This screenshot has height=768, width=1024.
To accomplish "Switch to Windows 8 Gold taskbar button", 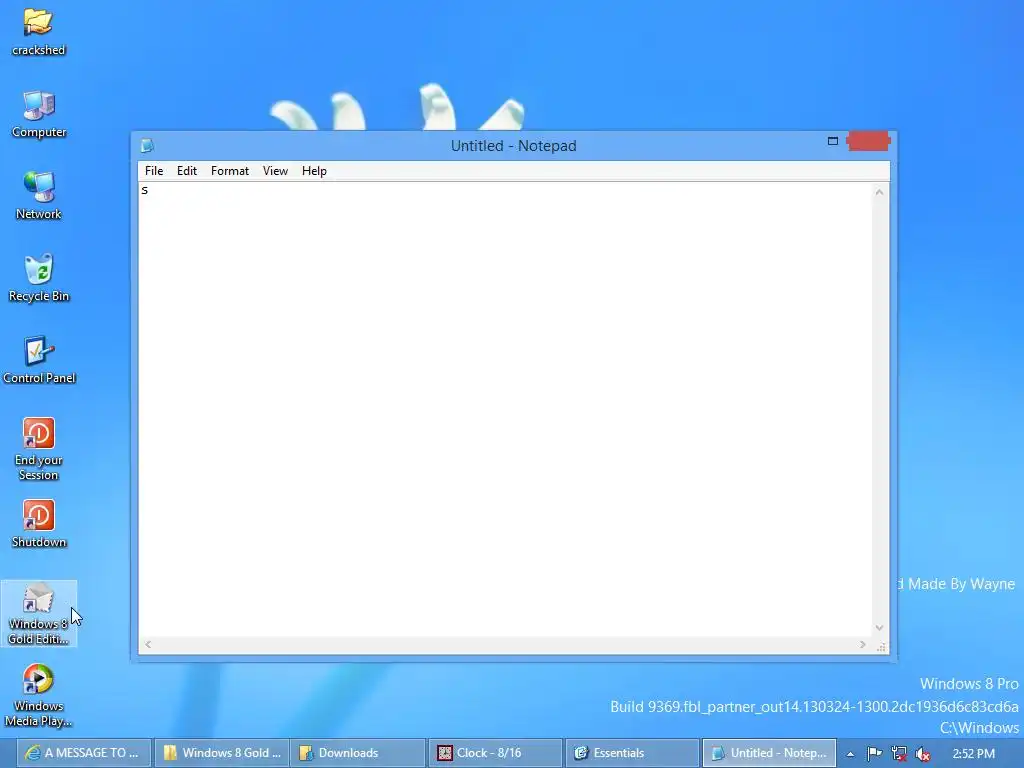I will (222, 753).
